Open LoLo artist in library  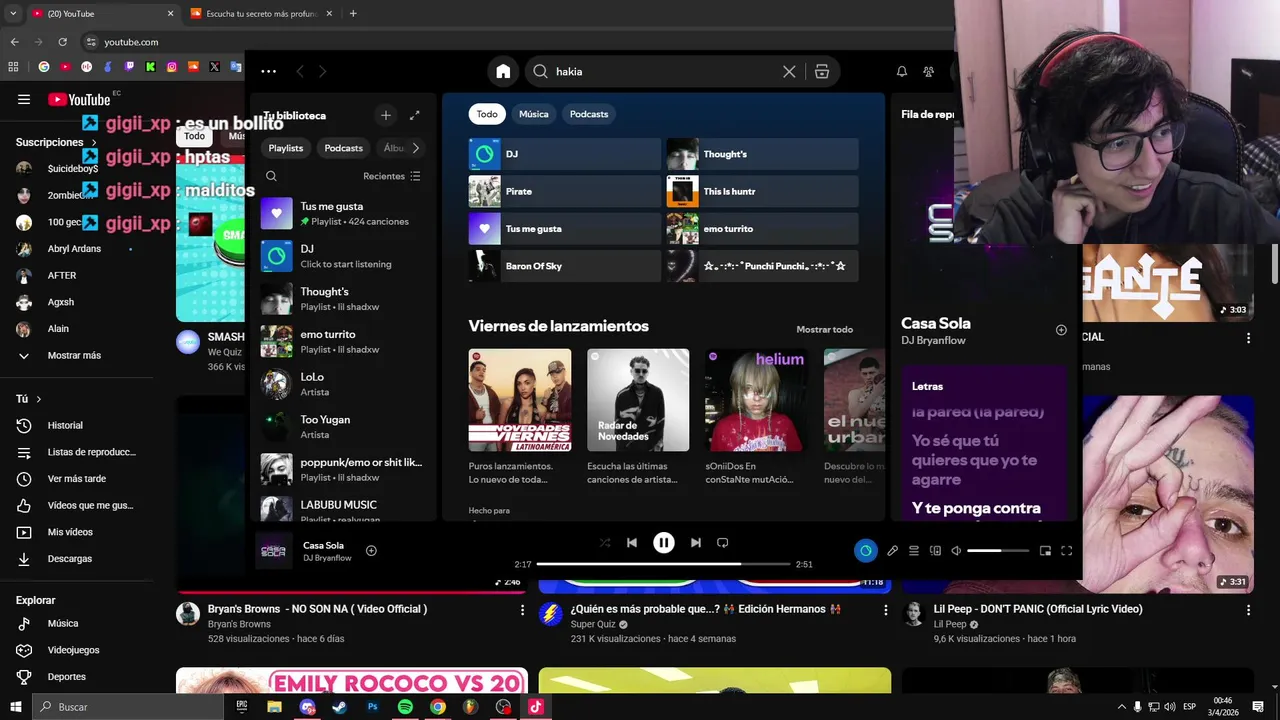(x=343, y=384)
